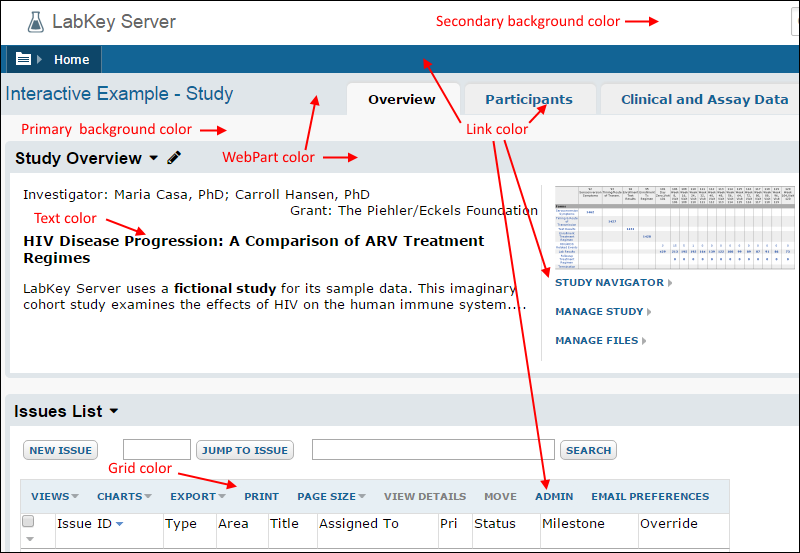Click the NEW ISSUE button
800x553 pixels.
coord(60,450)
